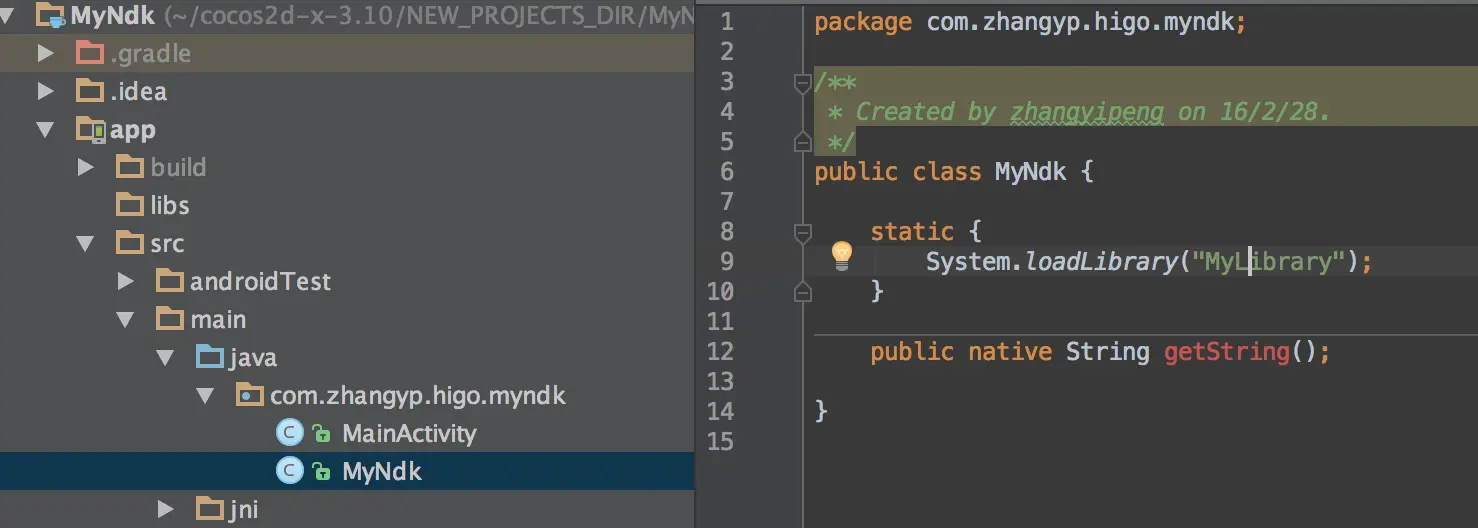Expand the androidTest folder arrow
1478x528 pixels.
coord(126,281)
